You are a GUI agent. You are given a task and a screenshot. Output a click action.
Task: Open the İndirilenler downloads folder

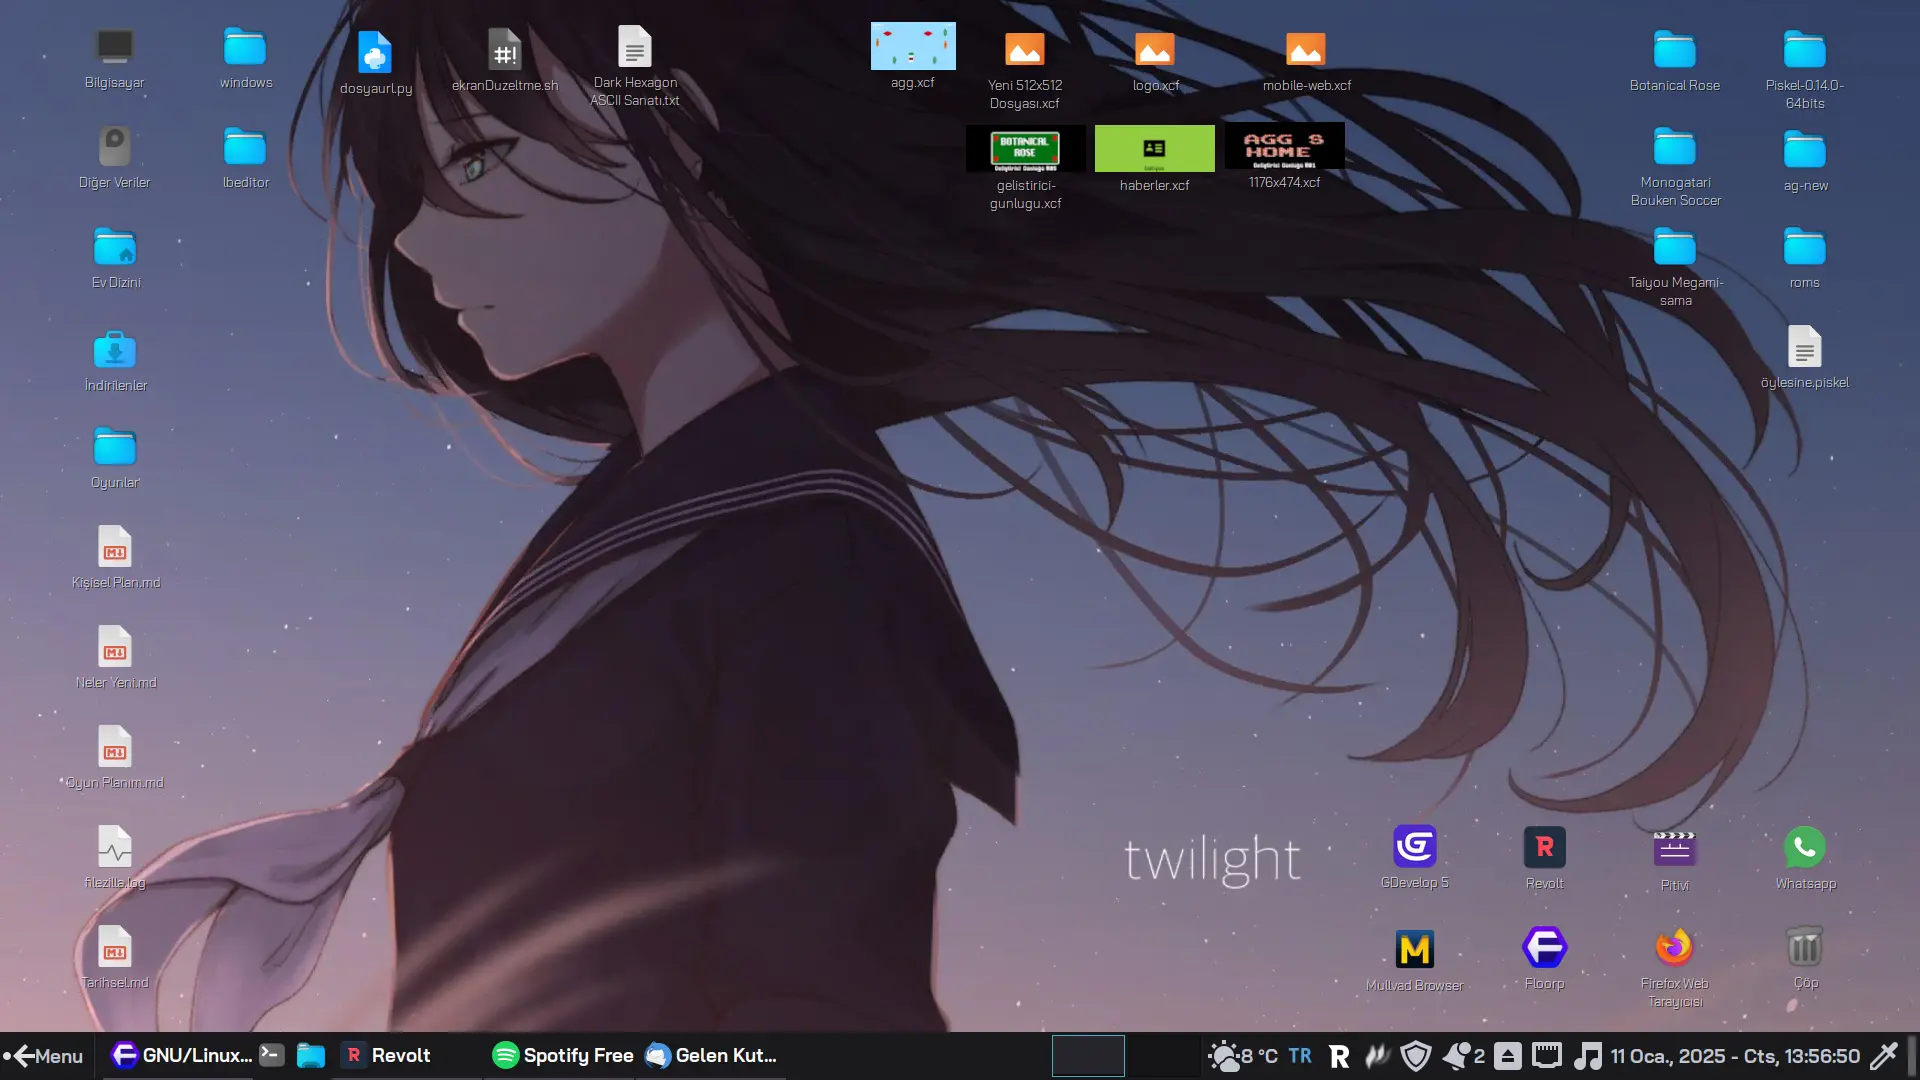click(x=115, y=360)
